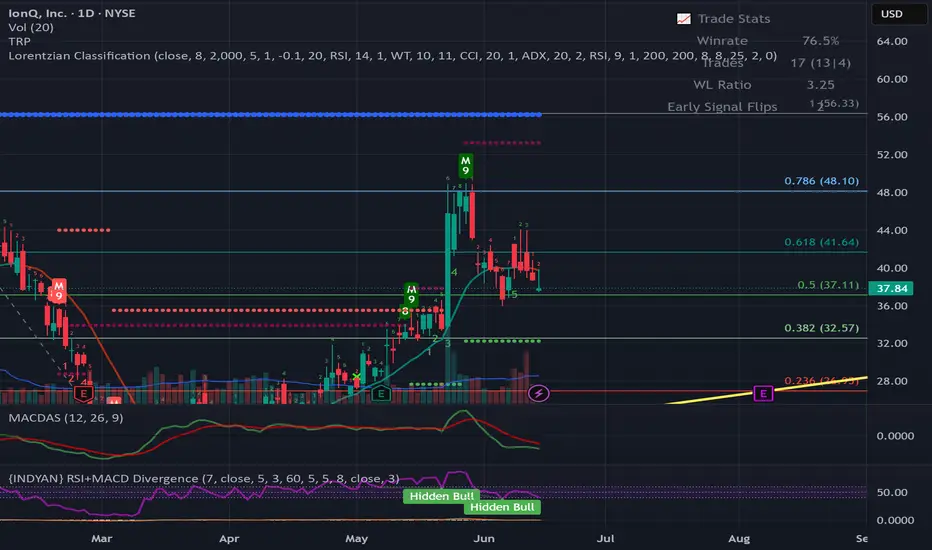Click the May date label
Viewport: 932px width, 550px height.
pyautogui.click(x=357, y=539)
